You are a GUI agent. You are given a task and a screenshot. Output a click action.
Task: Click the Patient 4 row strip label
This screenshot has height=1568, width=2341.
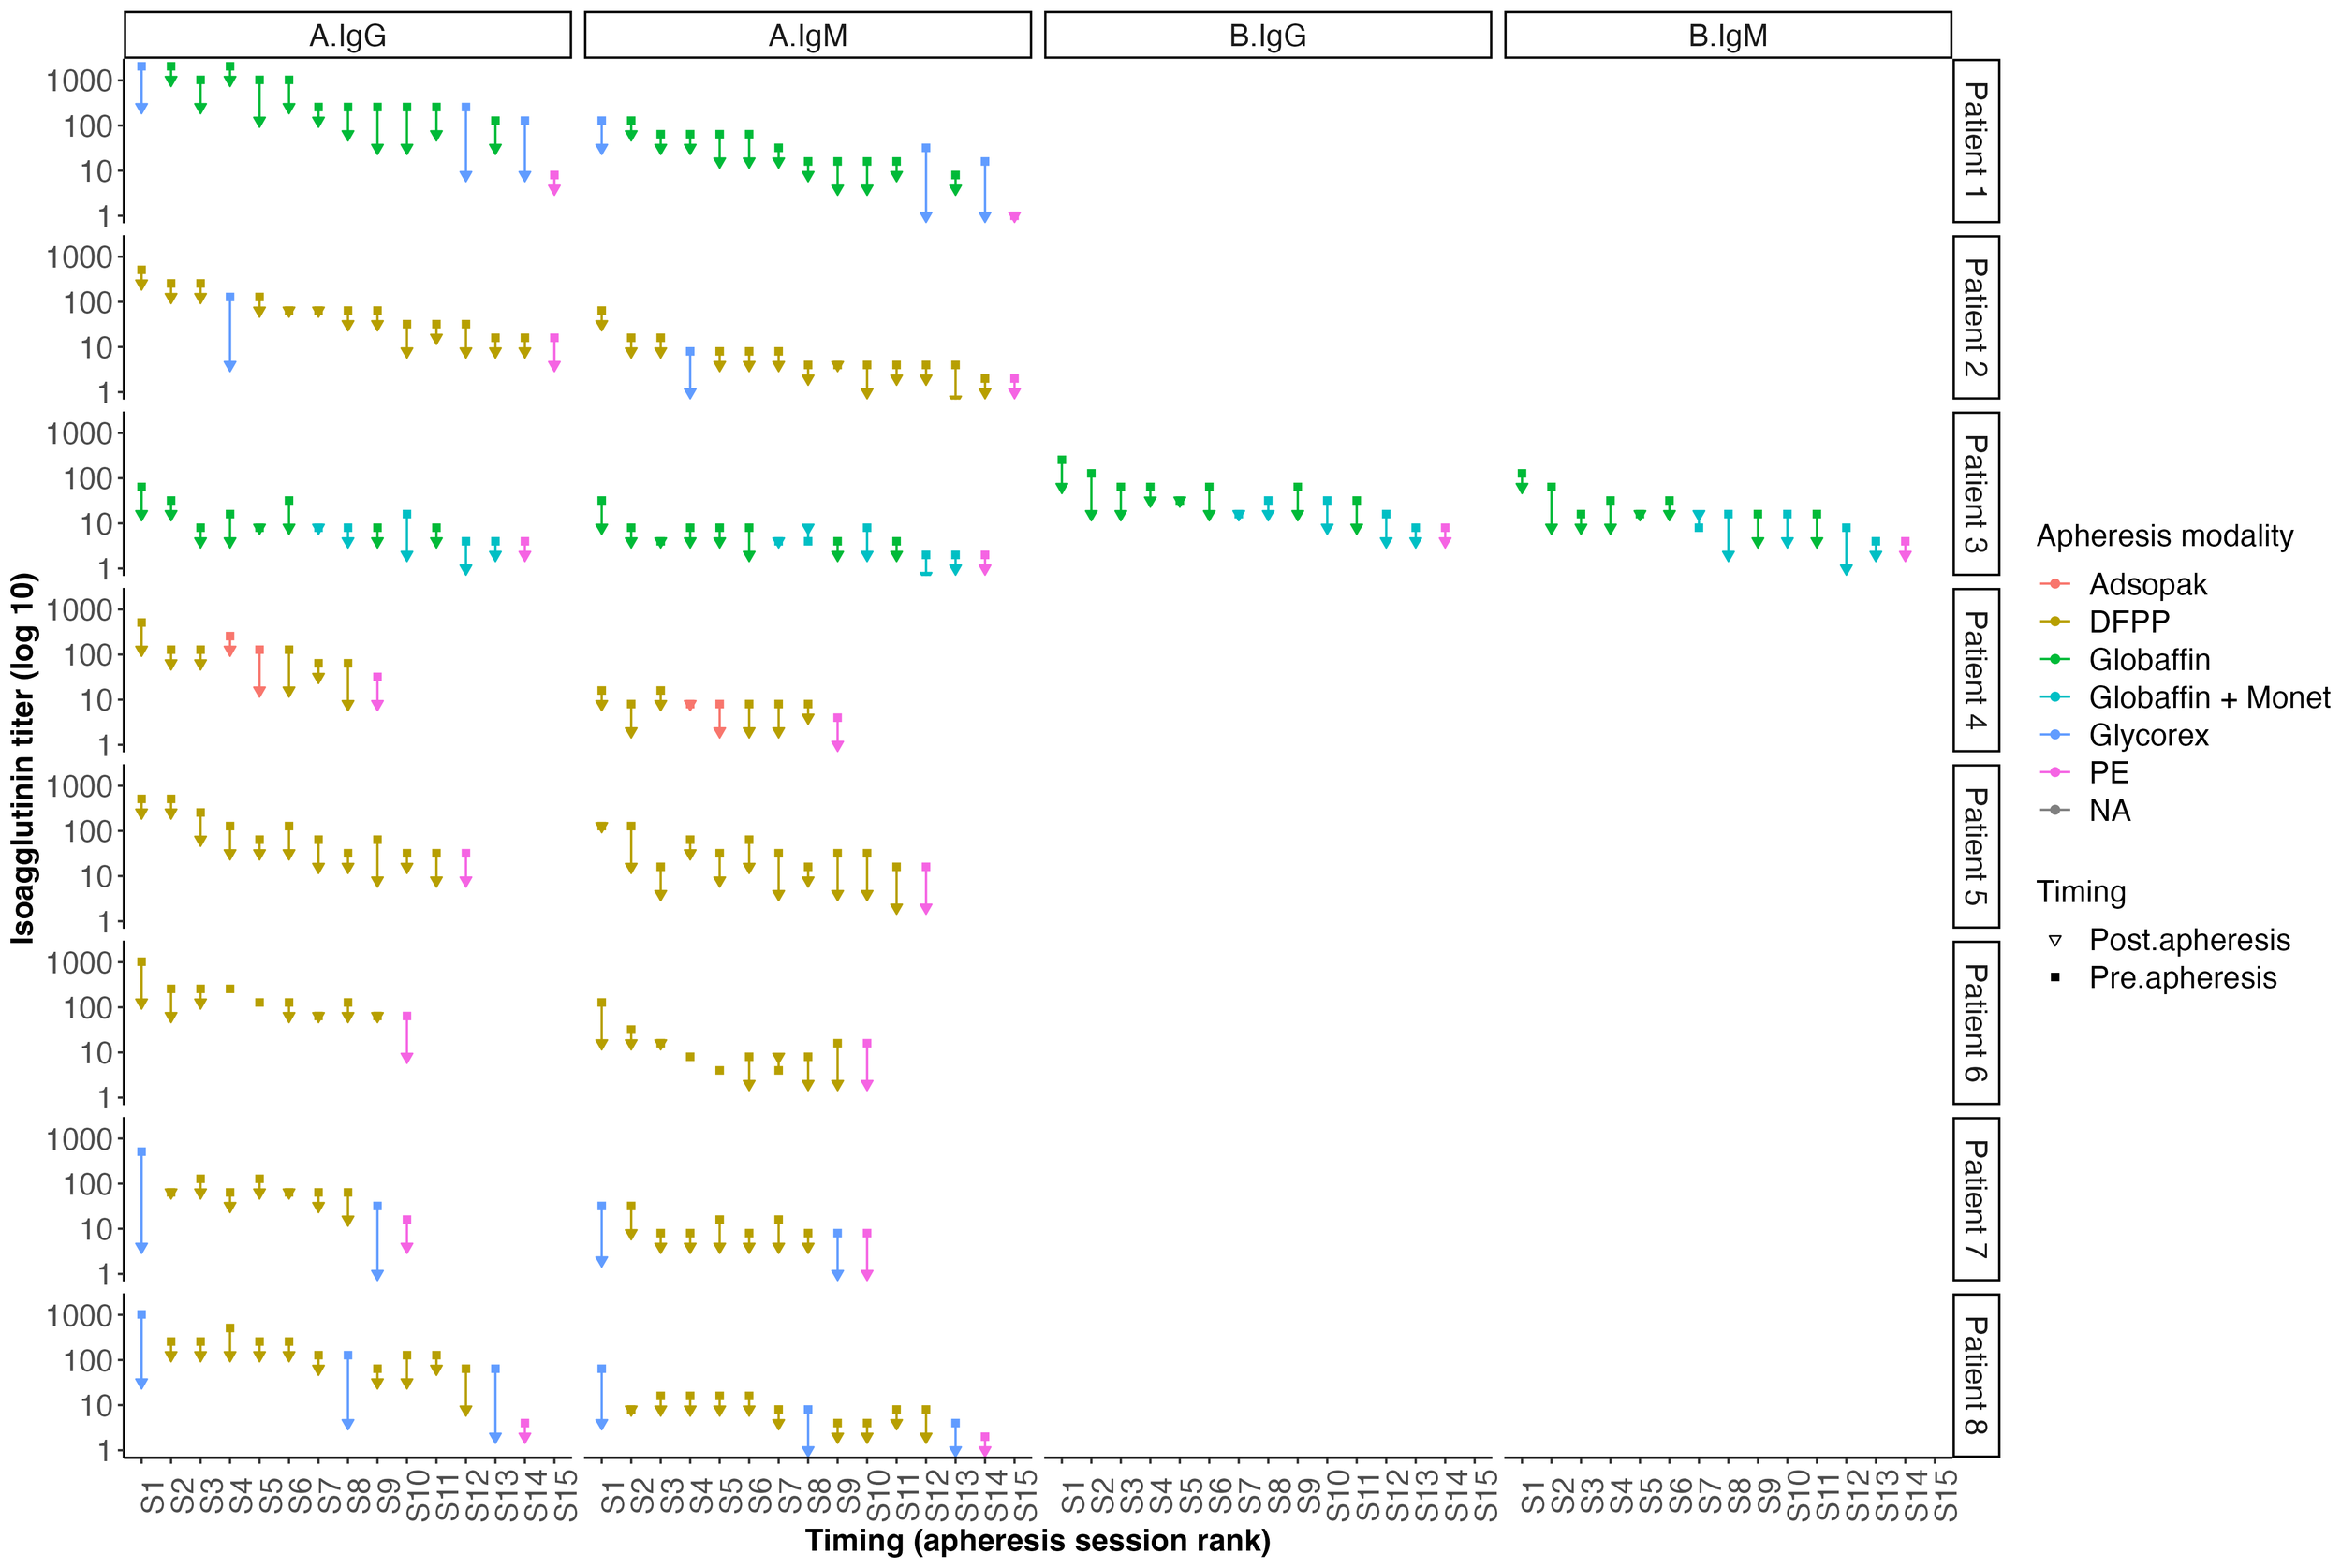click(x=1975, y=670)
